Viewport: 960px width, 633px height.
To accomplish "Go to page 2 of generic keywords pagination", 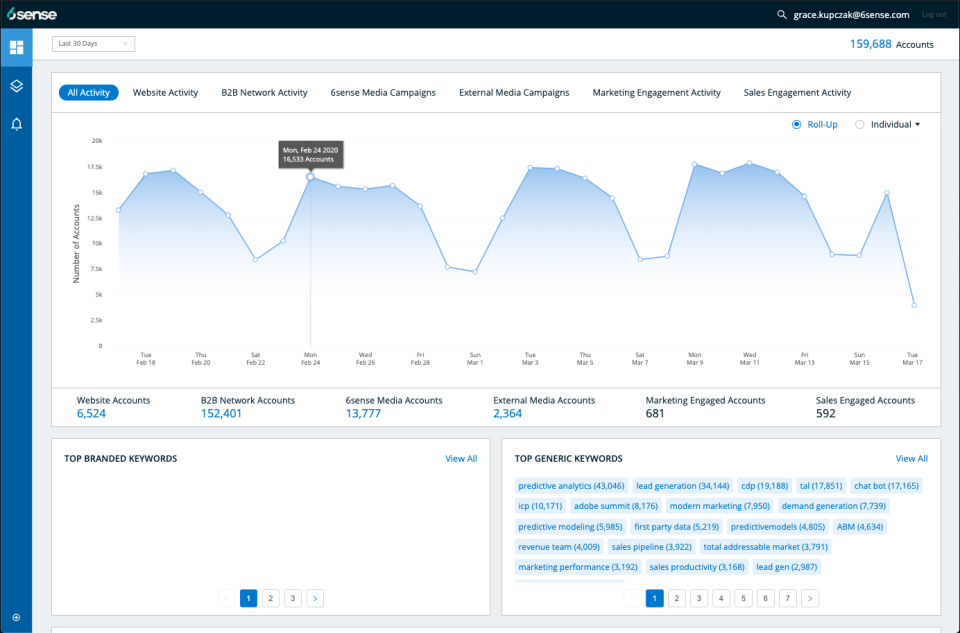I will click(x=676, y=597).
